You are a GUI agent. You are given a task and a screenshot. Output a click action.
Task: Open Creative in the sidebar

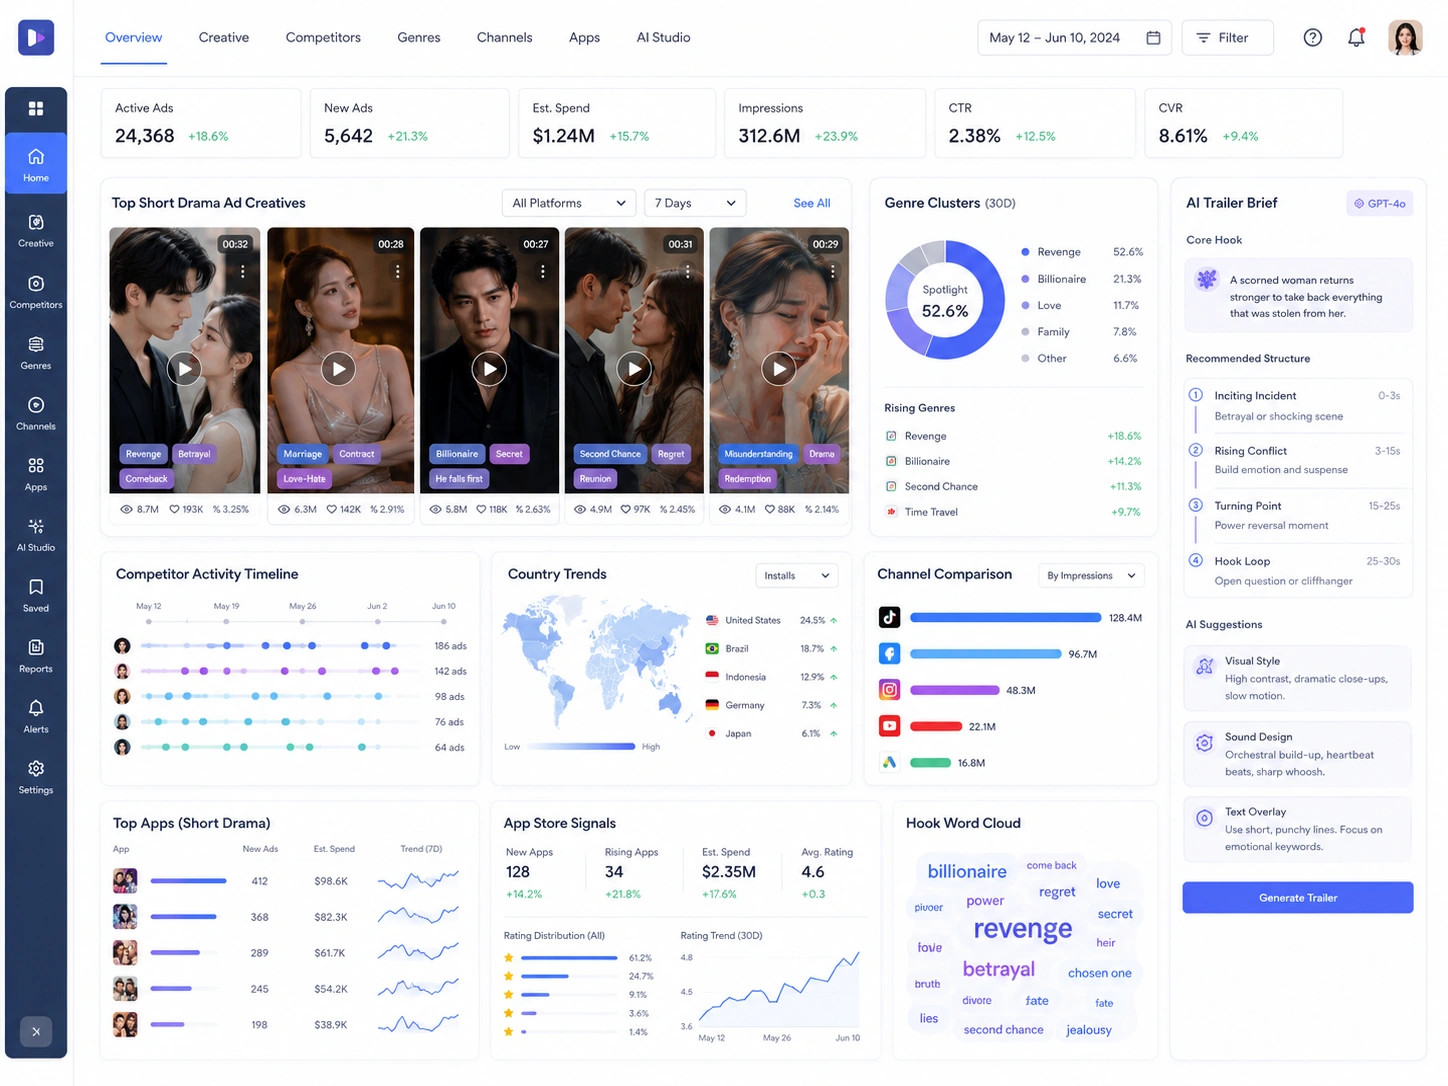pyautogui.click(x=36, y=230)
